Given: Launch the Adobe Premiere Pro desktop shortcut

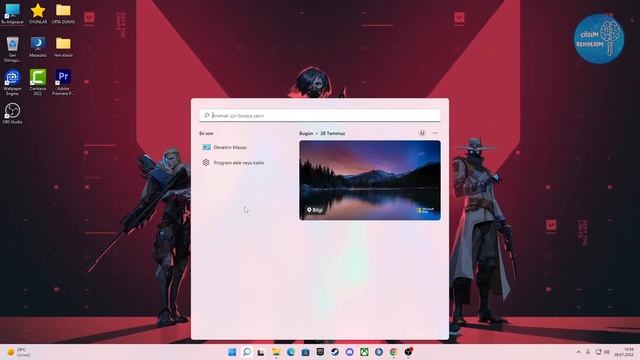Looking at the screenshot, I should (x=63, y=82).
